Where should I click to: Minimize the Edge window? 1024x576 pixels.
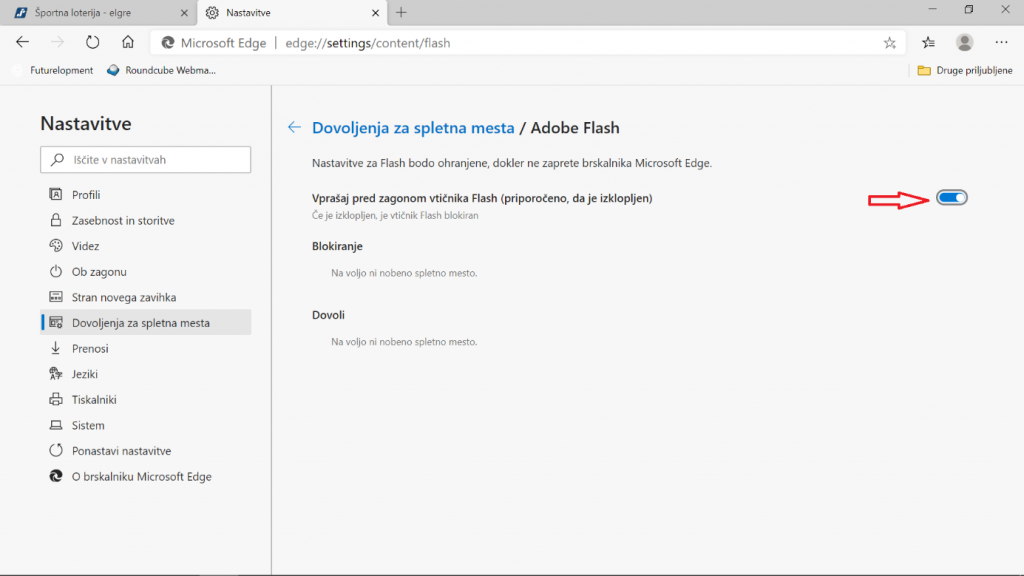[933, 9]
